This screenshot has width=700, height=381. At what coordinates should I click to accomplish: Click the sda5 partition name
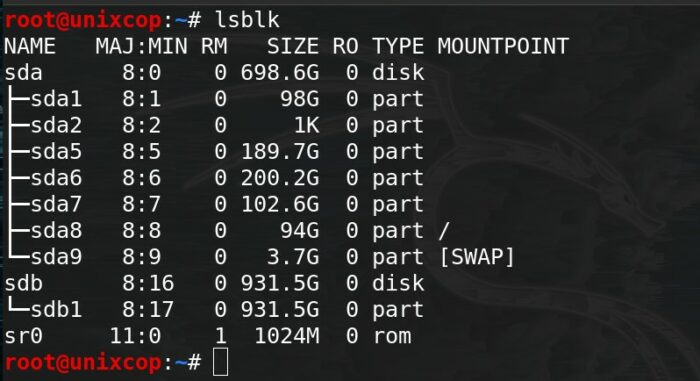point(56,151)
